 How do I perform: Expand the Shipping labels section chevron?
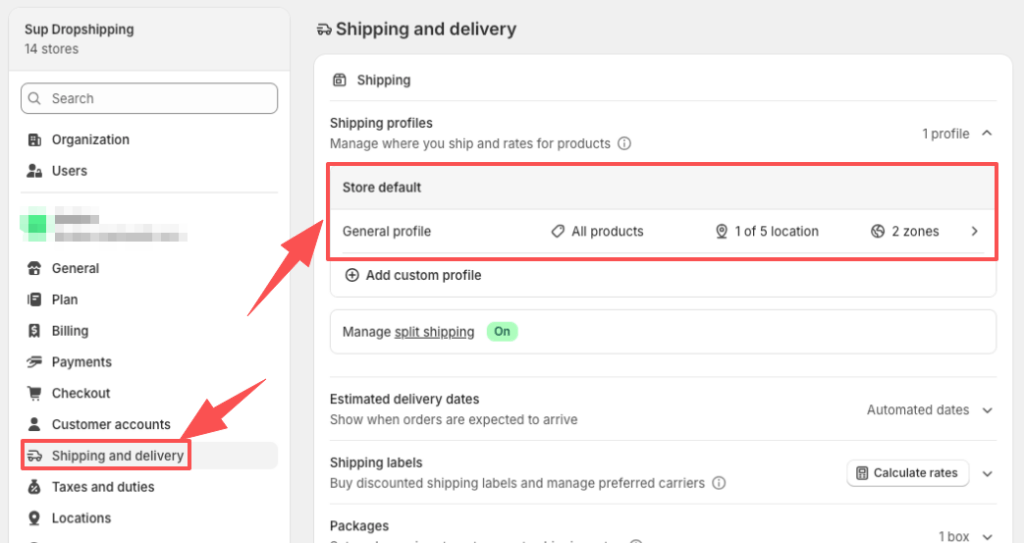(987, 474)
